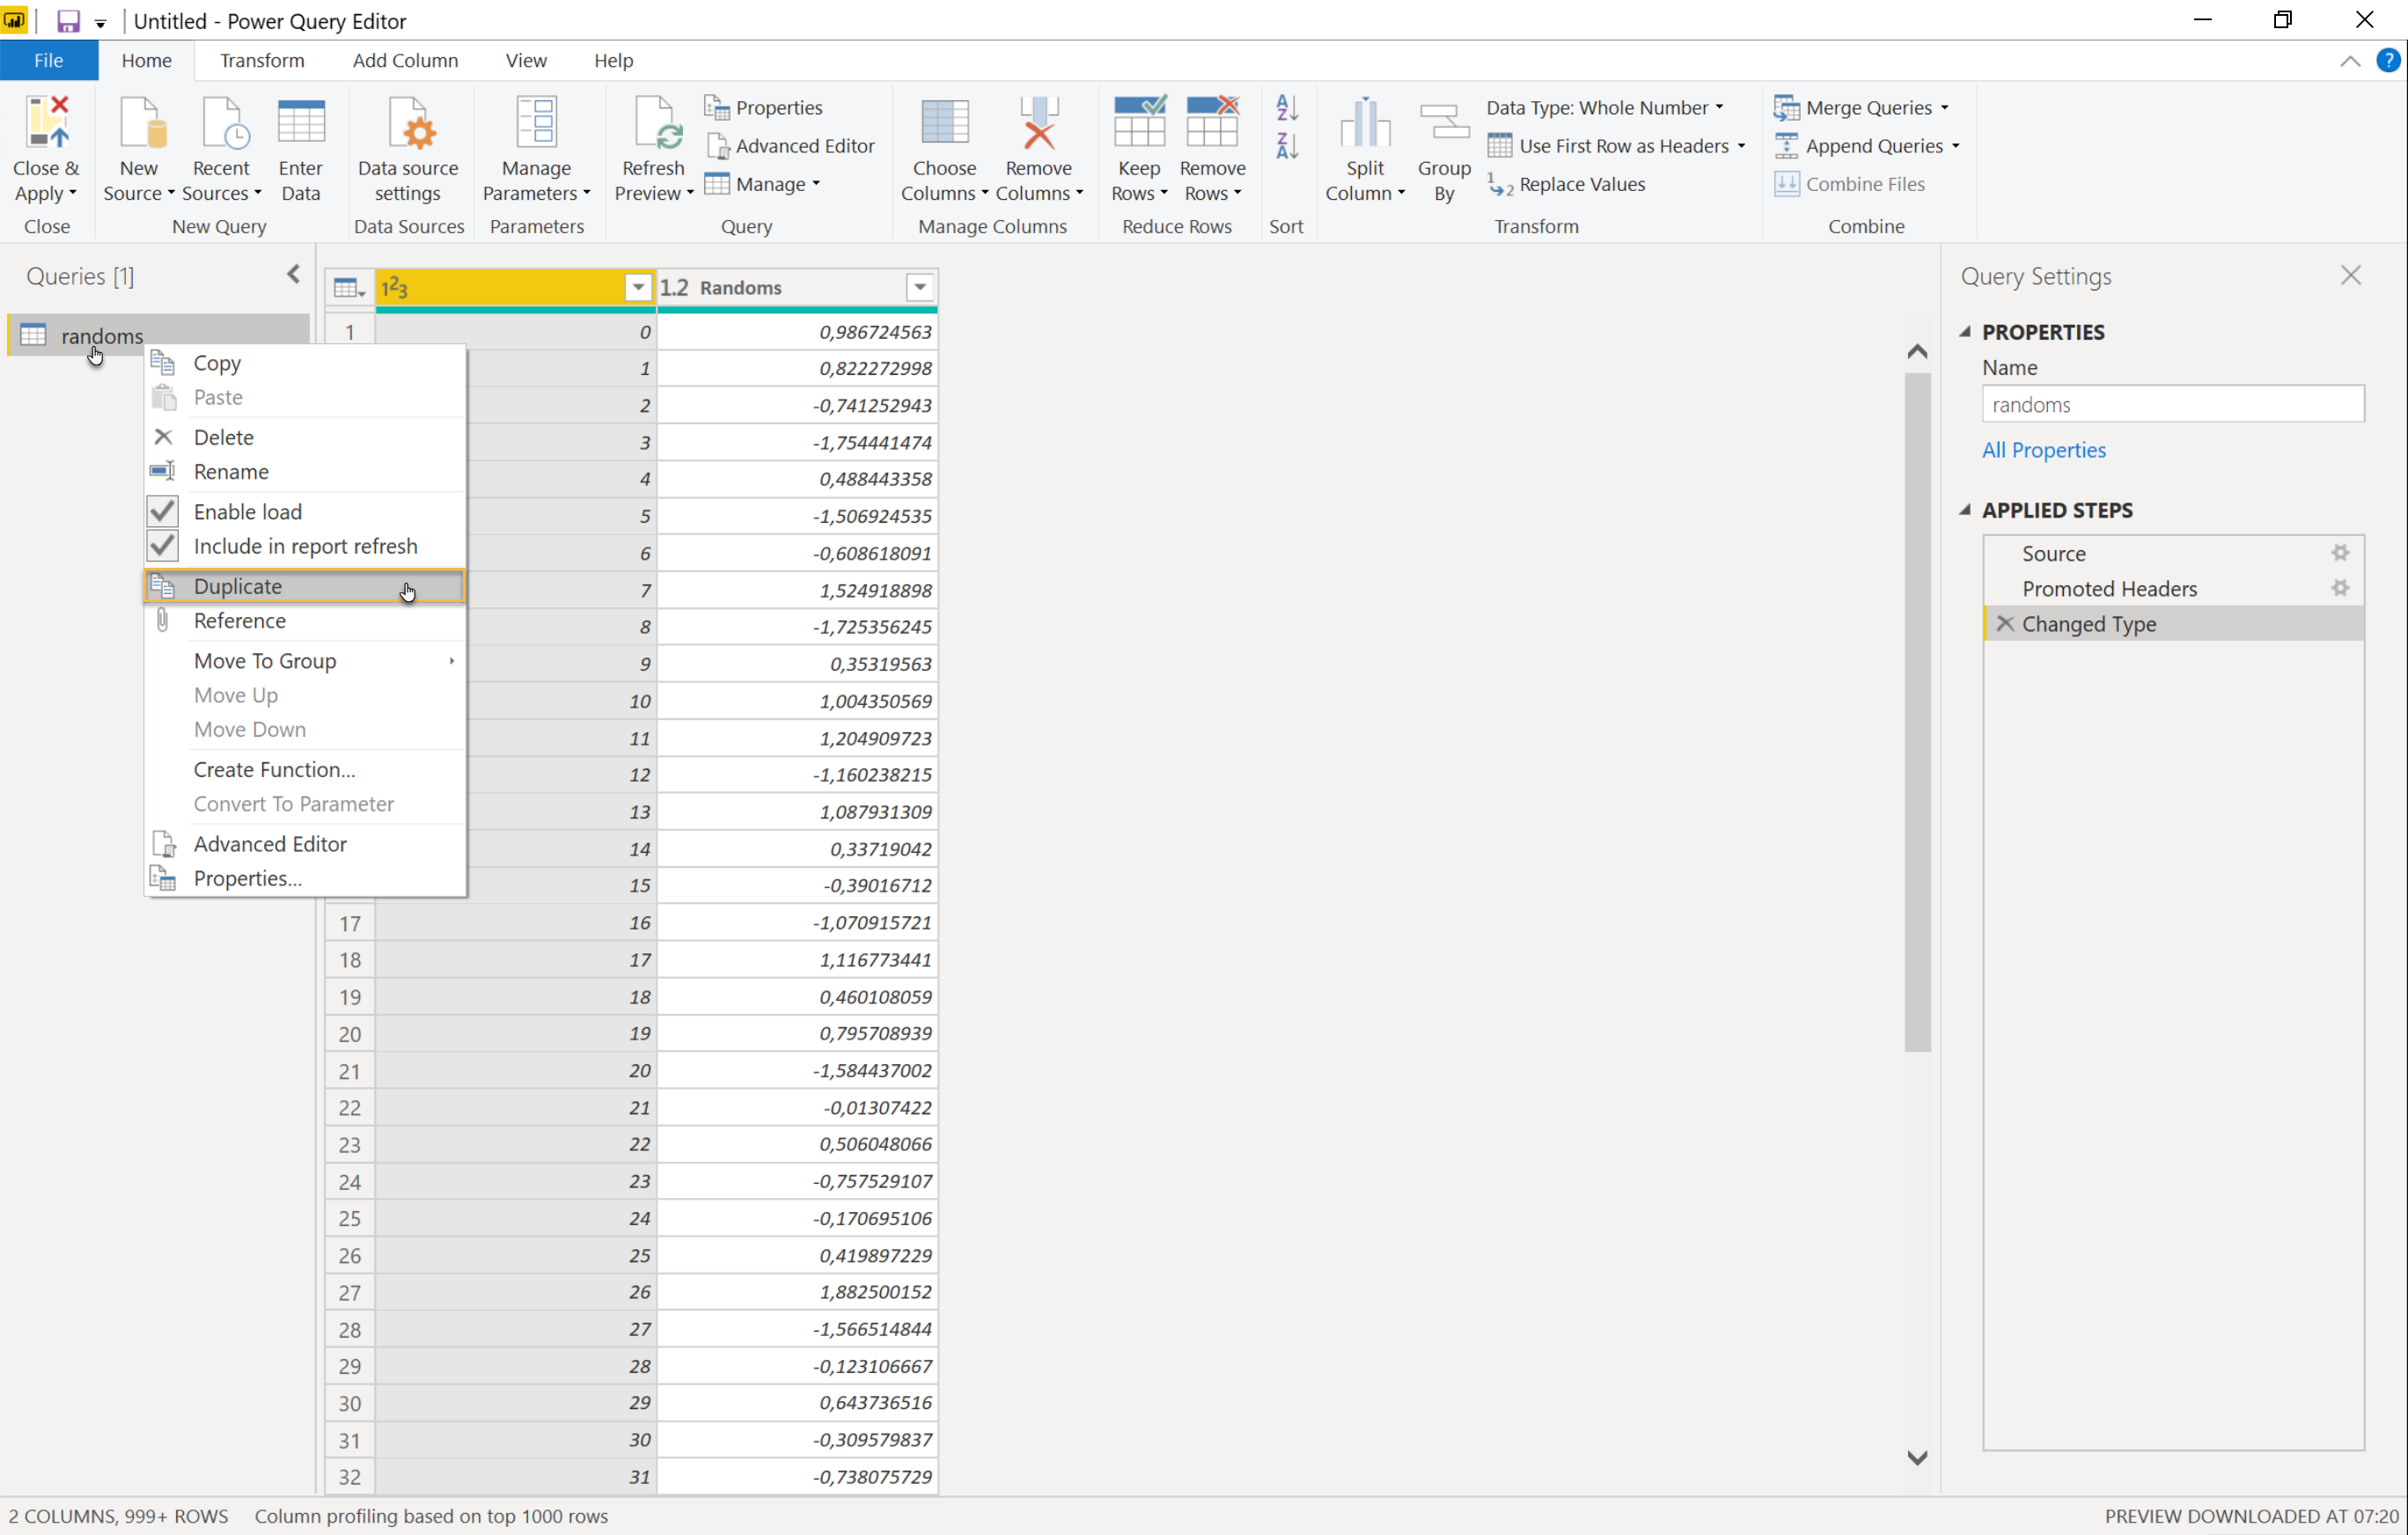Click the vertical scrollbar thumb
The height and width of the screenshot is (1535, 2408).
(1917, 712)
